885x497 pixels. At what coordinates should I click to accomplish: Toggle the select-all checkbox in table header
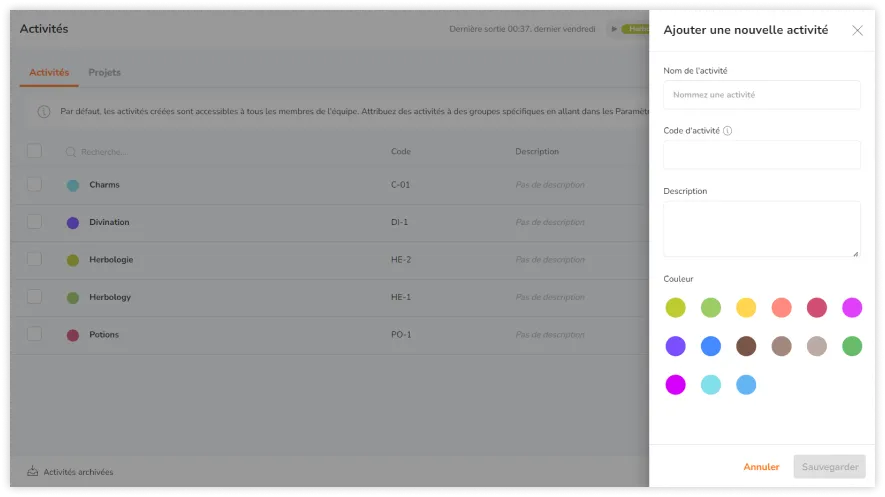tap(35, 151)
